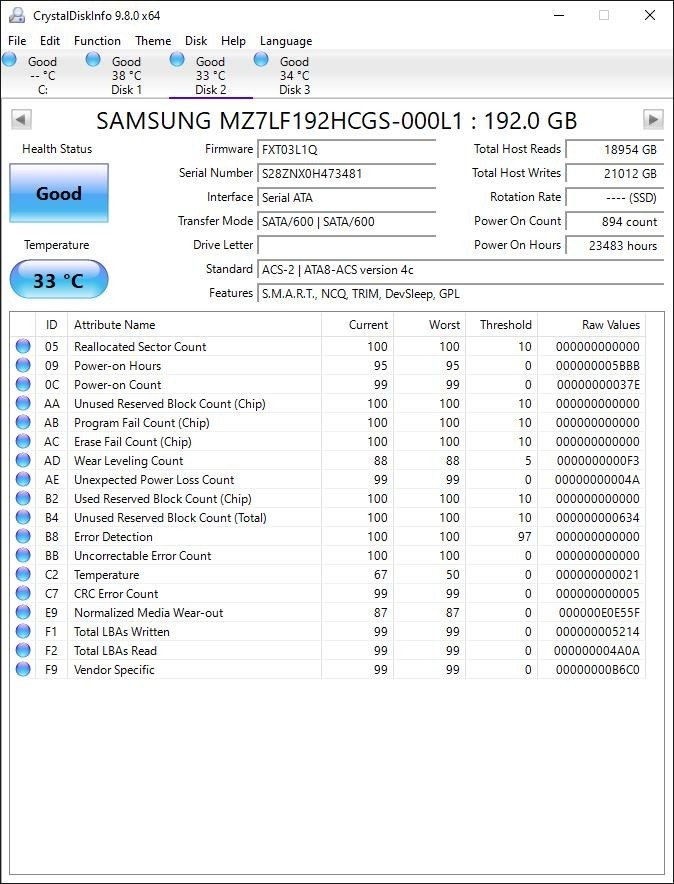Select the C: drive tab
Image resolution: width=674 pixels, height=884 pixels.
pyautogui.click(x=42, y=76)
